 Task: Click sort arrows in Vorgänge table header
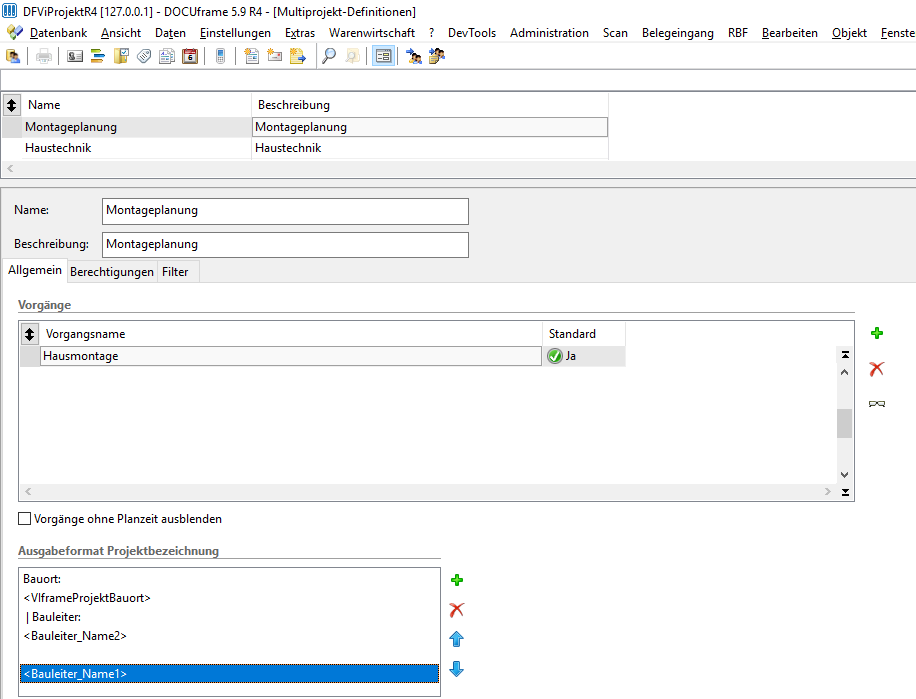[30, 334]
